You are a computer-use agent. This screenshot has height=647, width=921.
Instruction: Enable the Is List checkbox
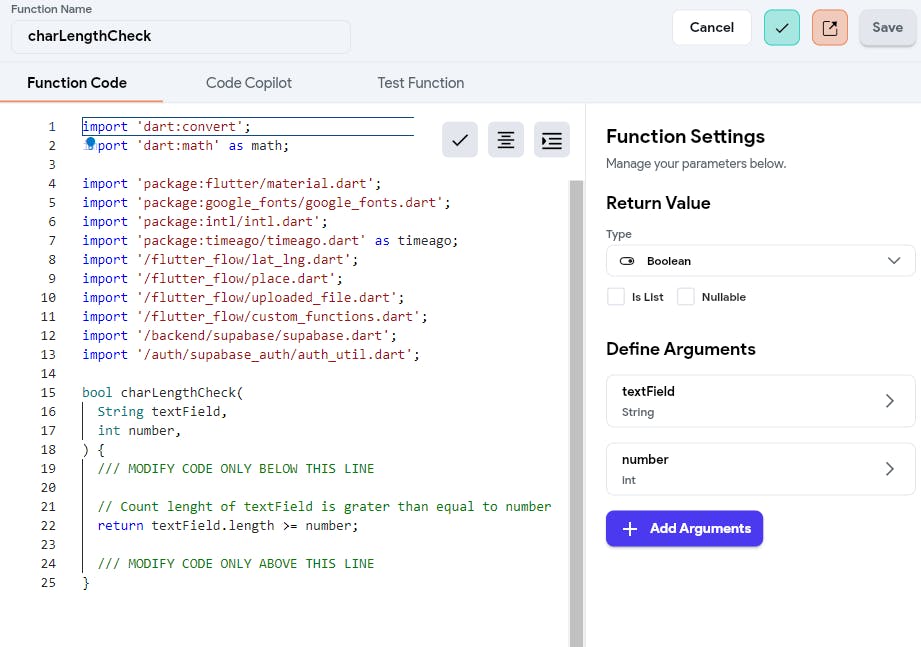point(616,297)
